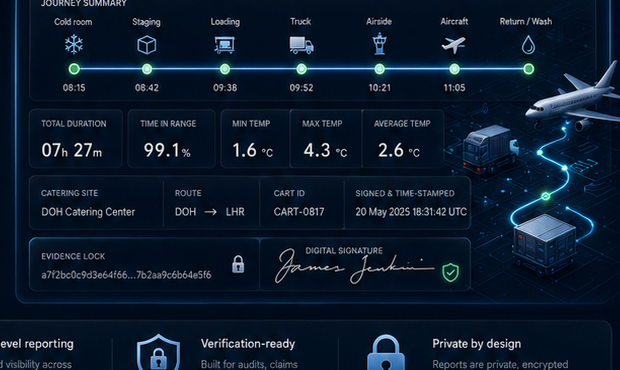Click the Journey Summary heading
This screenshot has width=620, height=370.
(83, 3)
